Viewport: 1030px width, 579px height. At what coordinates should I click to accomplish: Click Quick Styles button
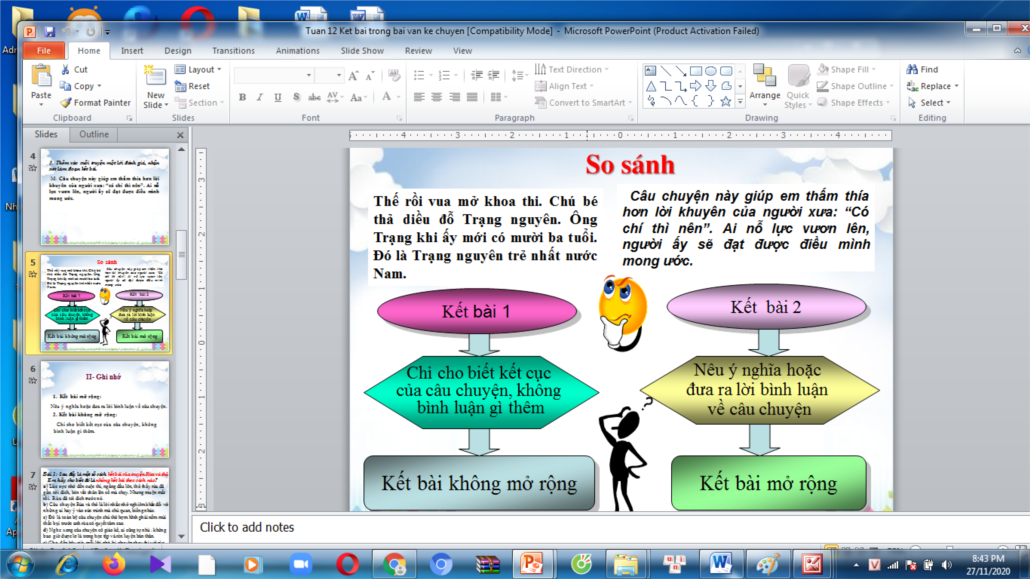pyautogui.click(x=798, y=86)
